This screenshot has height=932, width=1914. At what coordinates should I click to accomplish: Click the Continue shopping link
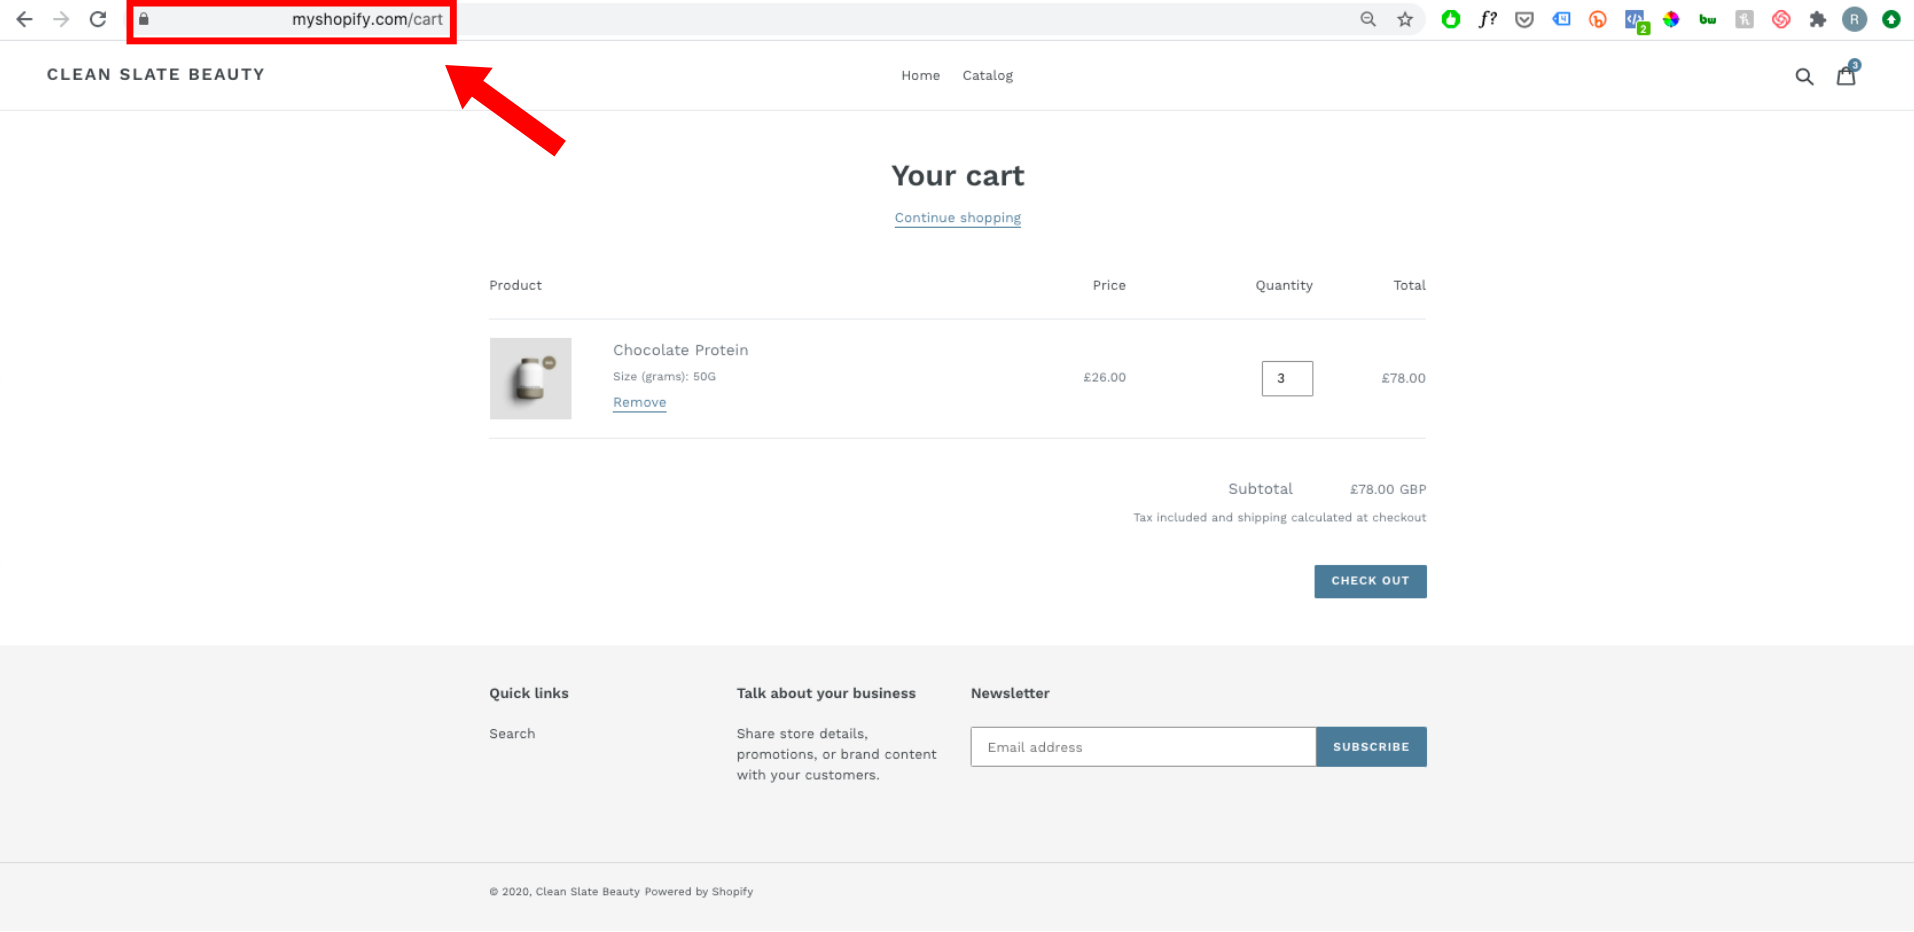click(958, 218)
